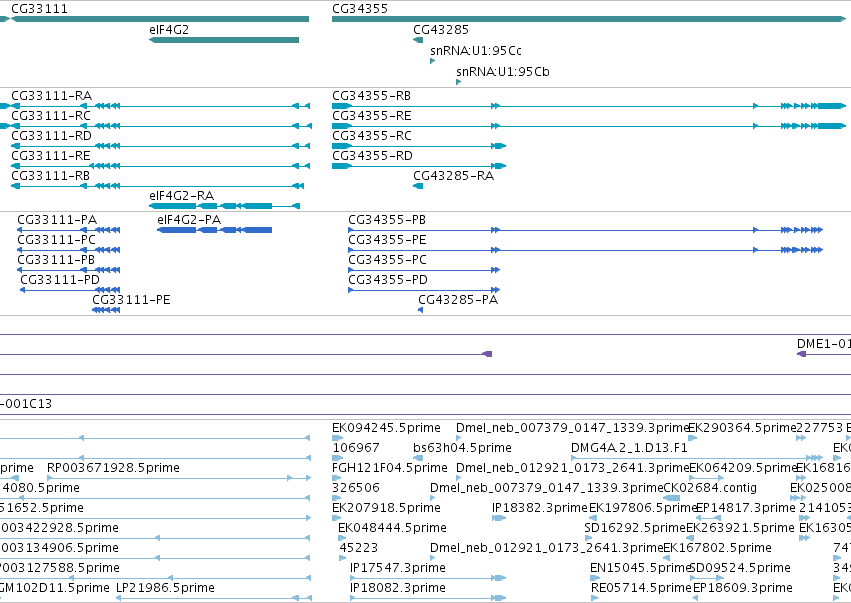This screenshot has width=851, height=603.
Task: Select EST entry labeled 45223
Action: [x=359, y=548]
